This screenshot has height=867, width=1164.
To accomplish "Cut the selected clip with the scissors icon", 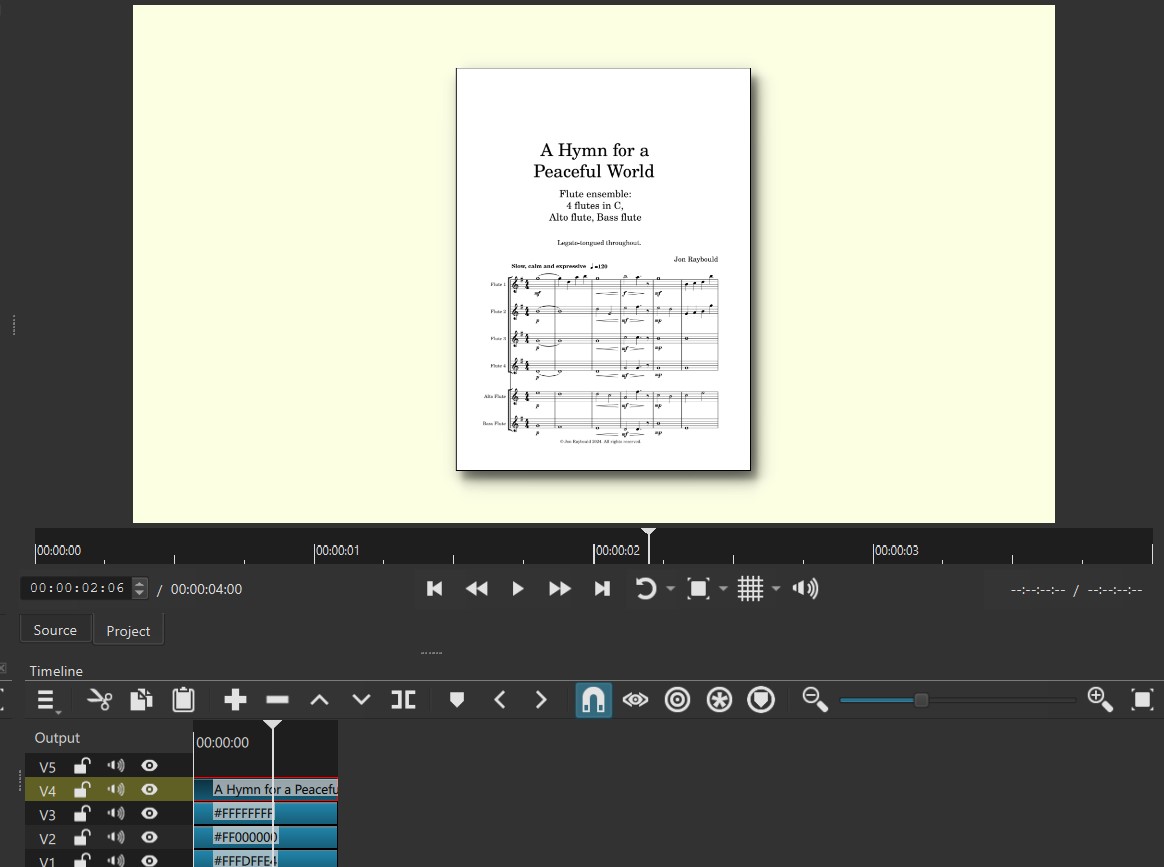I will tap(99, 700).
